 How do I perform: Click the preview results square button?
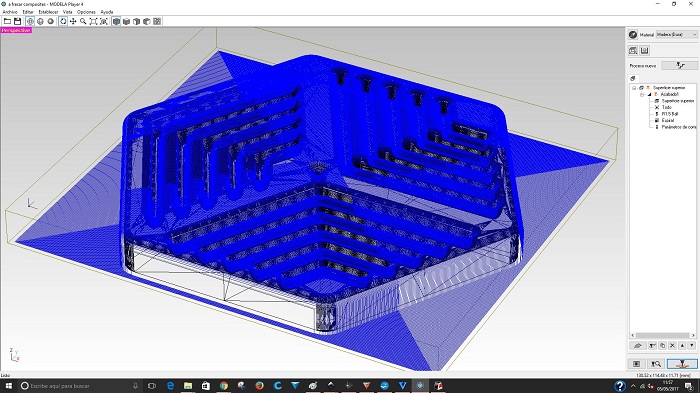637,364
